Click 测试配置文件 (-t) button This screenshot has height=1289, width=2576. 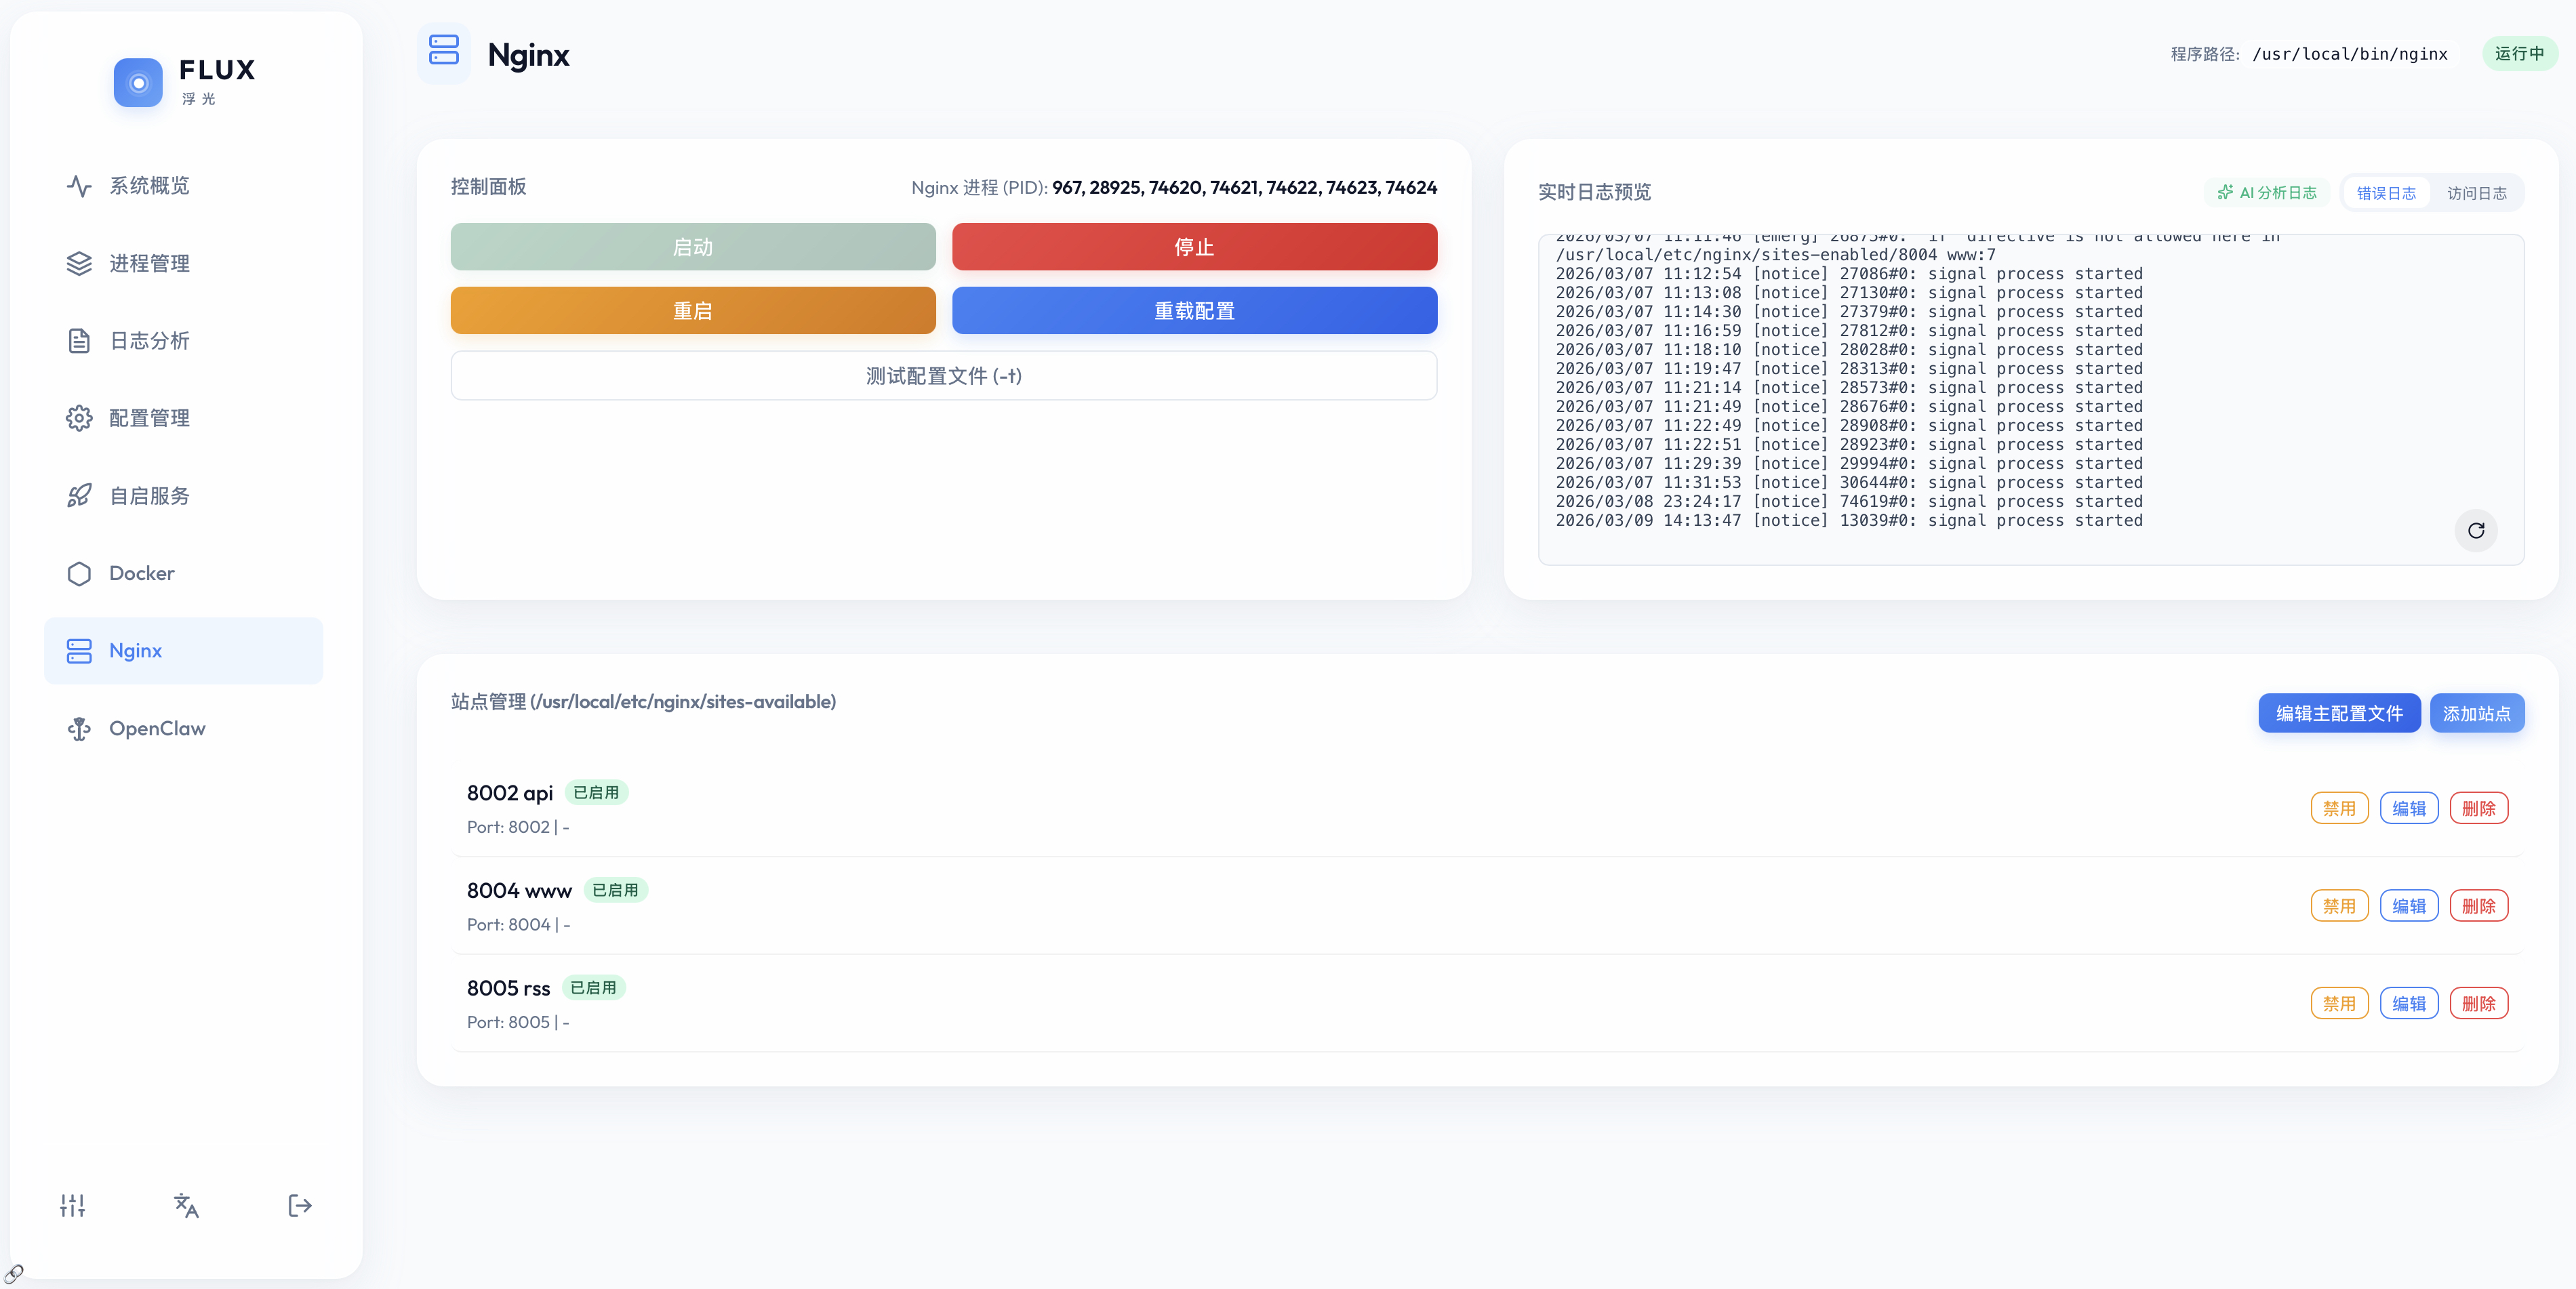[x=943, y=376]
